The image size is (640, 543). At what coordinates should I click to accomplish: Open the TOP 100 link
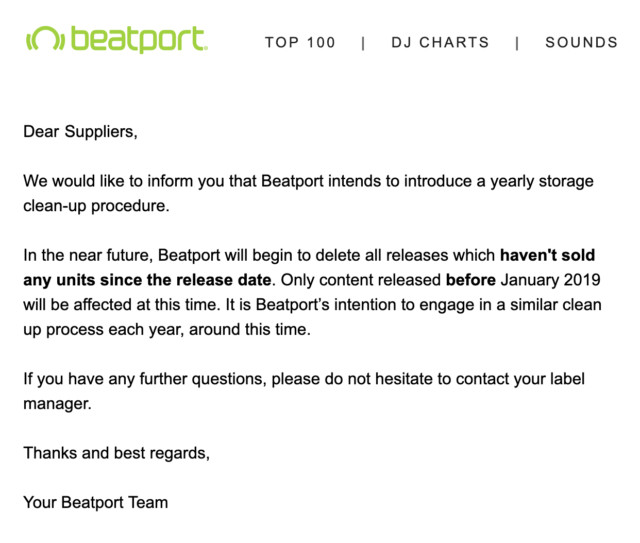300,43
